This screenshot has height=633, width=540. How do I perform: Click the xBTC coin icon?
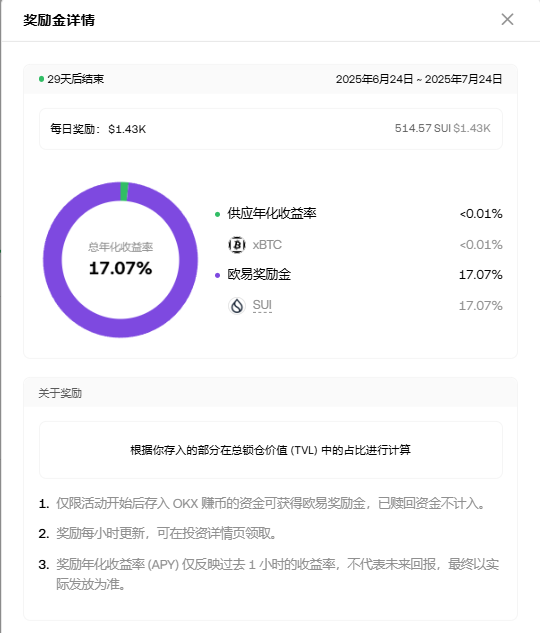pyautogui.click(x=237, y=245)
